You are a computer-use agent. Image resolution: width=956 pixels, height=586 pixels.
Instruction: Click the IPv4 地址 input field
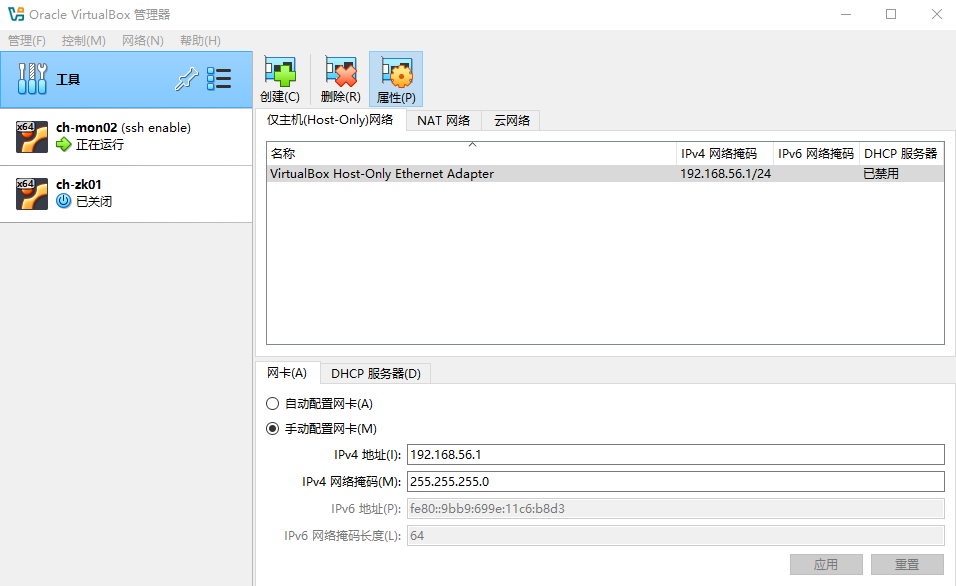676,455
